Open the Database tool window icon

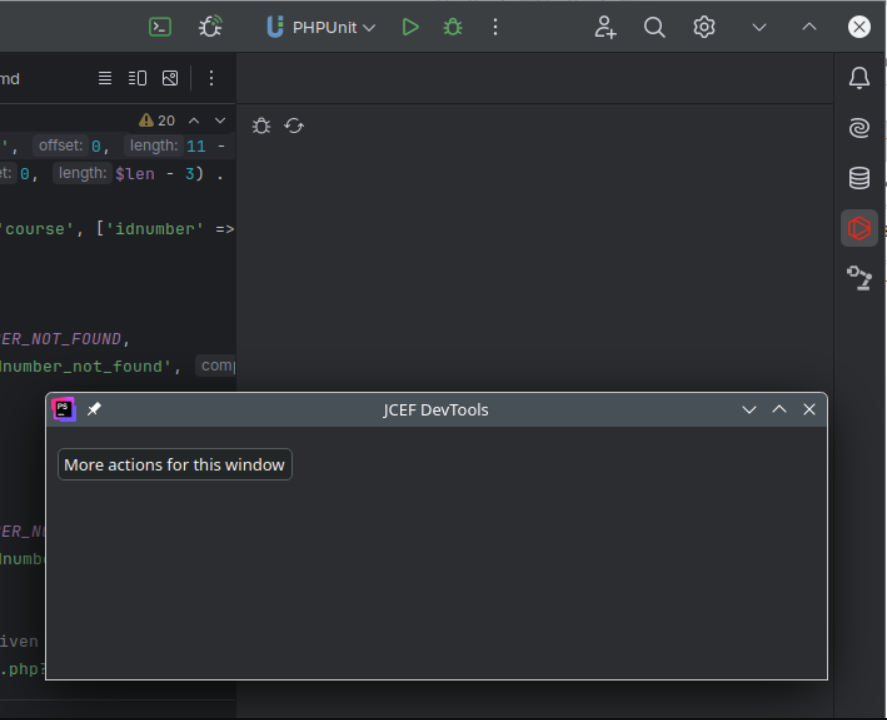tap(859, 178)
